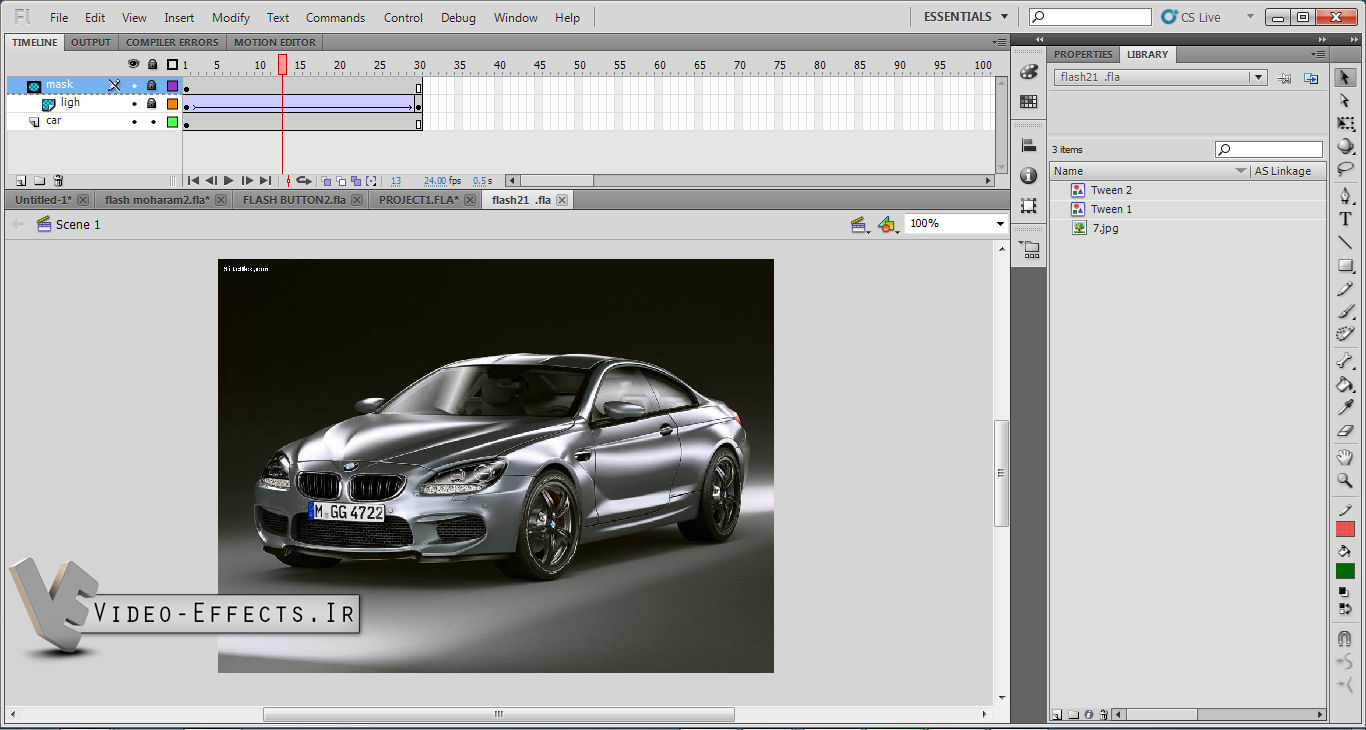Click the New Library Panel icon
This screenshot has height=730, width=1366.
(1311, 78)
